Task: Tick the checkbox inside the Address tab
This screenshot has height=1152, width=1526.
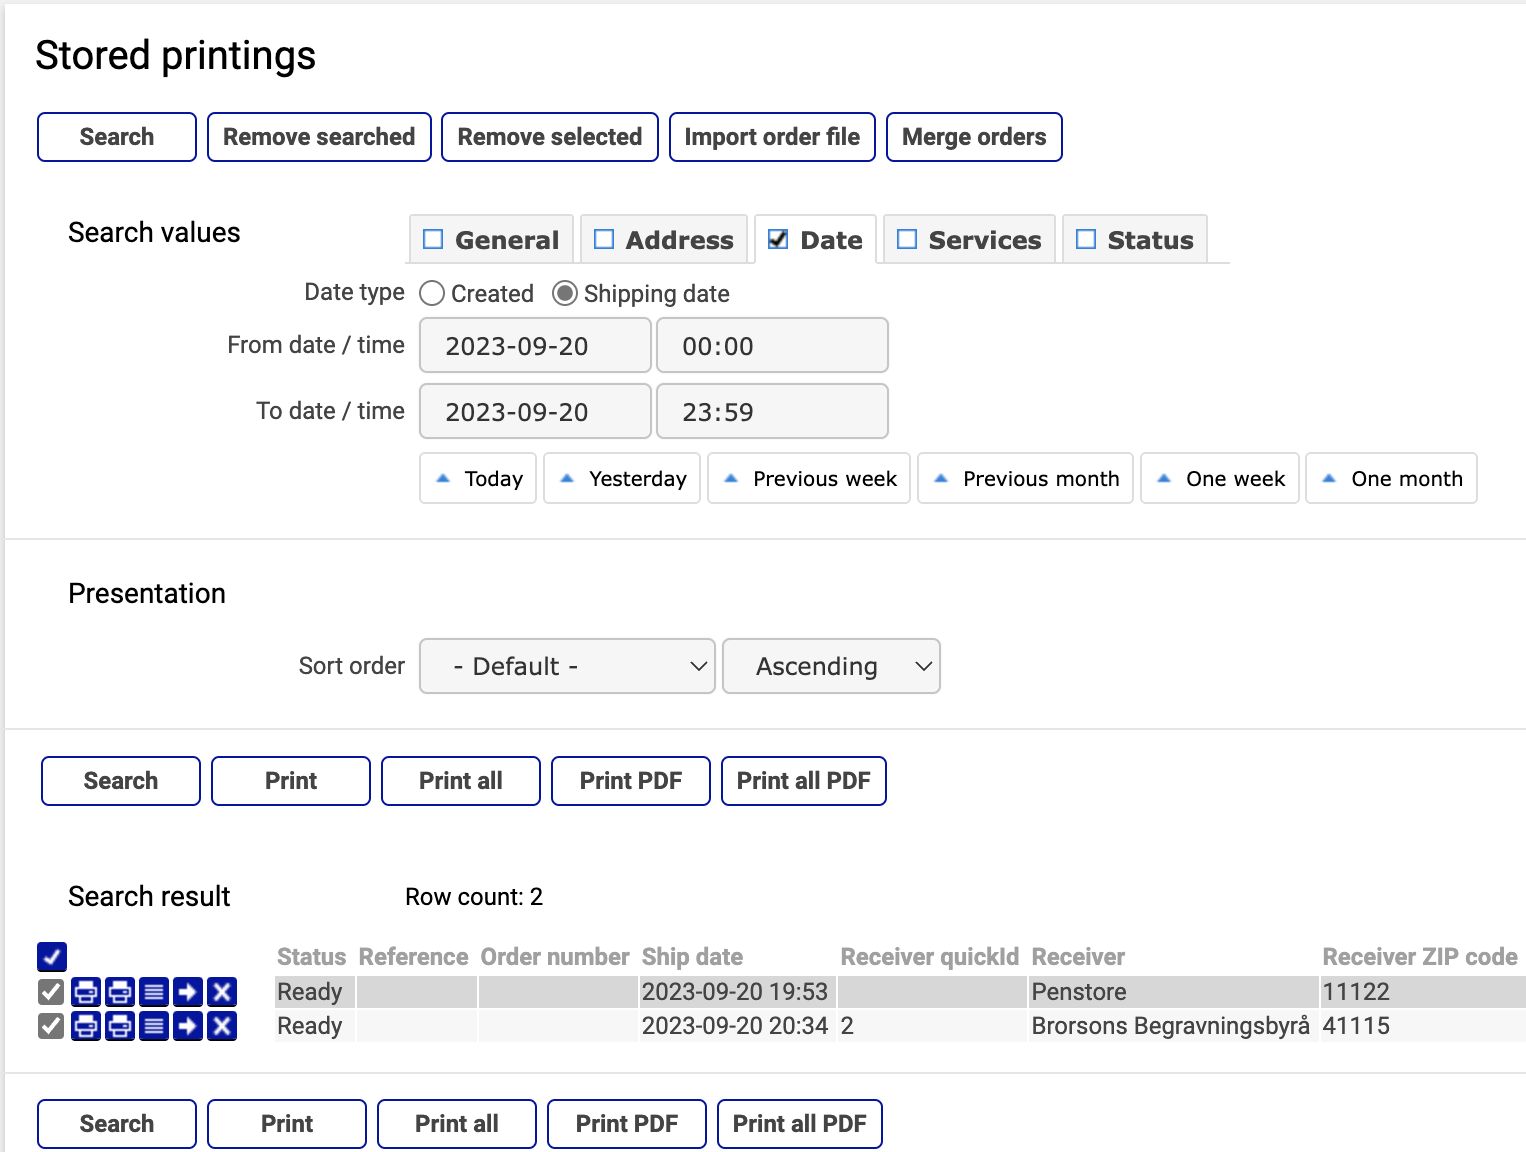Action: tap(604, 239)
